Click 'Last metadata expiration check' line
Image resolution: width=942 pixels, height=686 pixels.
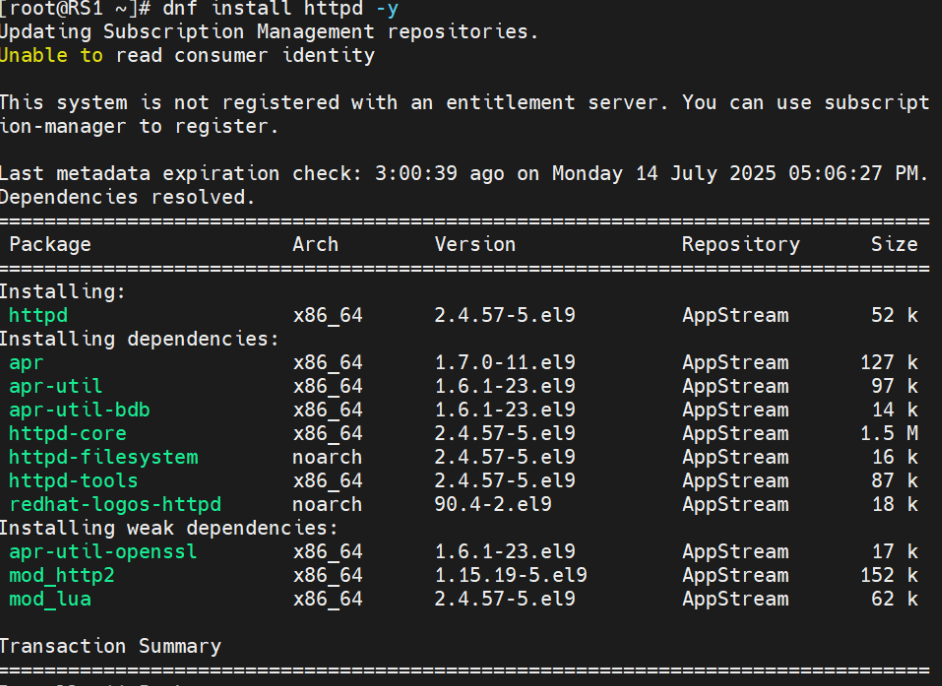tap(464, 174)
